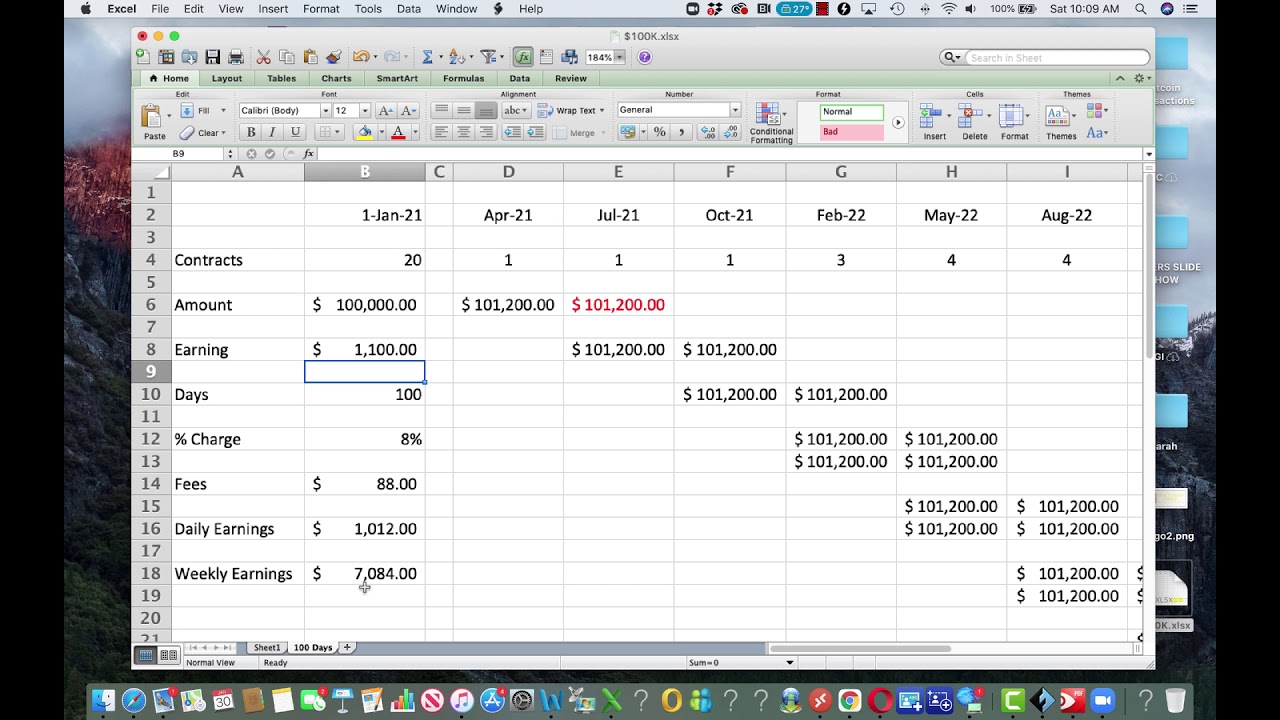The width and height of the screenshot is (1280, 720).
Task: Open the font name dropdown
Action: coord(325,111)
